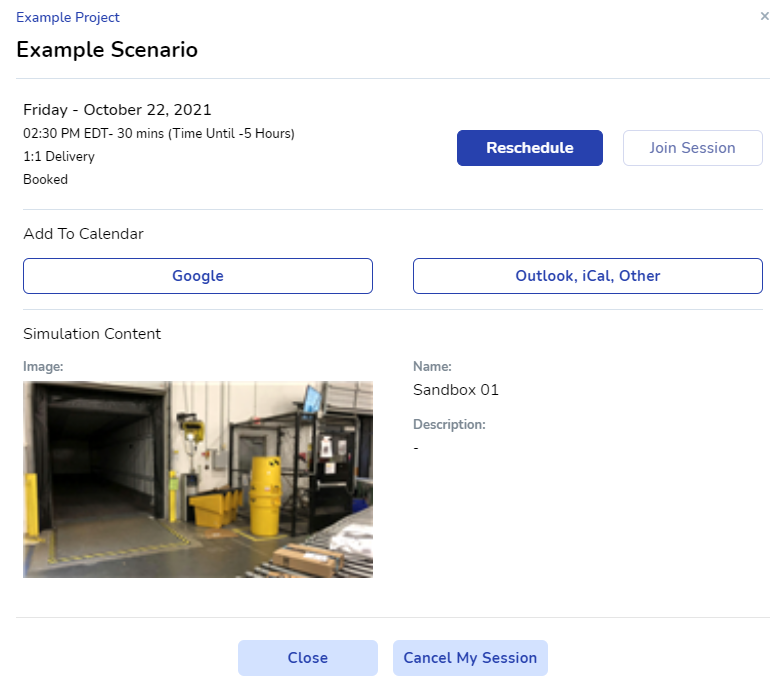Close the dialog with the X icon

click(765, 17)
